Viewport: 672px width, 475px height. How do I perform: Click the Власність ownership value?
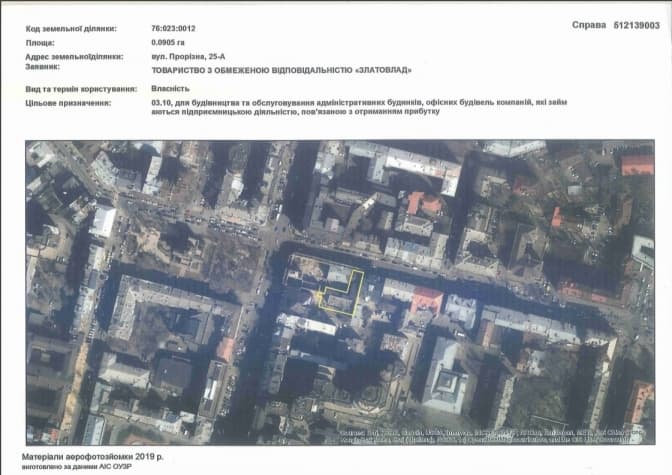click(169, 88)
